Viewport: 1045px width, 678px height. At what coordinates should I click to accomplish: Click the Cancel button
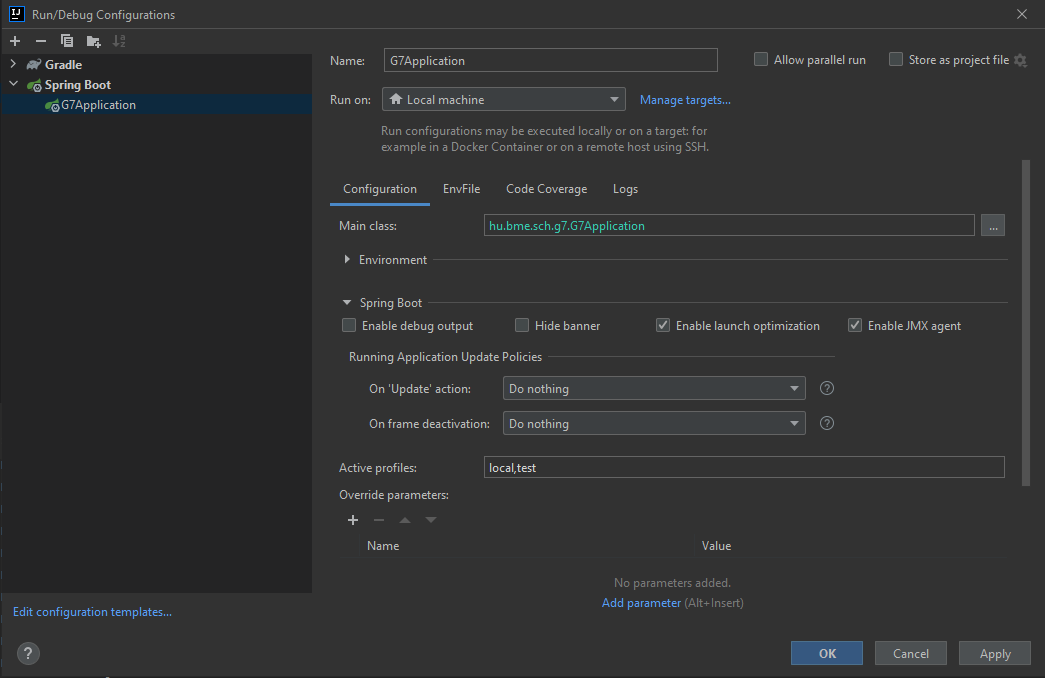pos(910,653)
